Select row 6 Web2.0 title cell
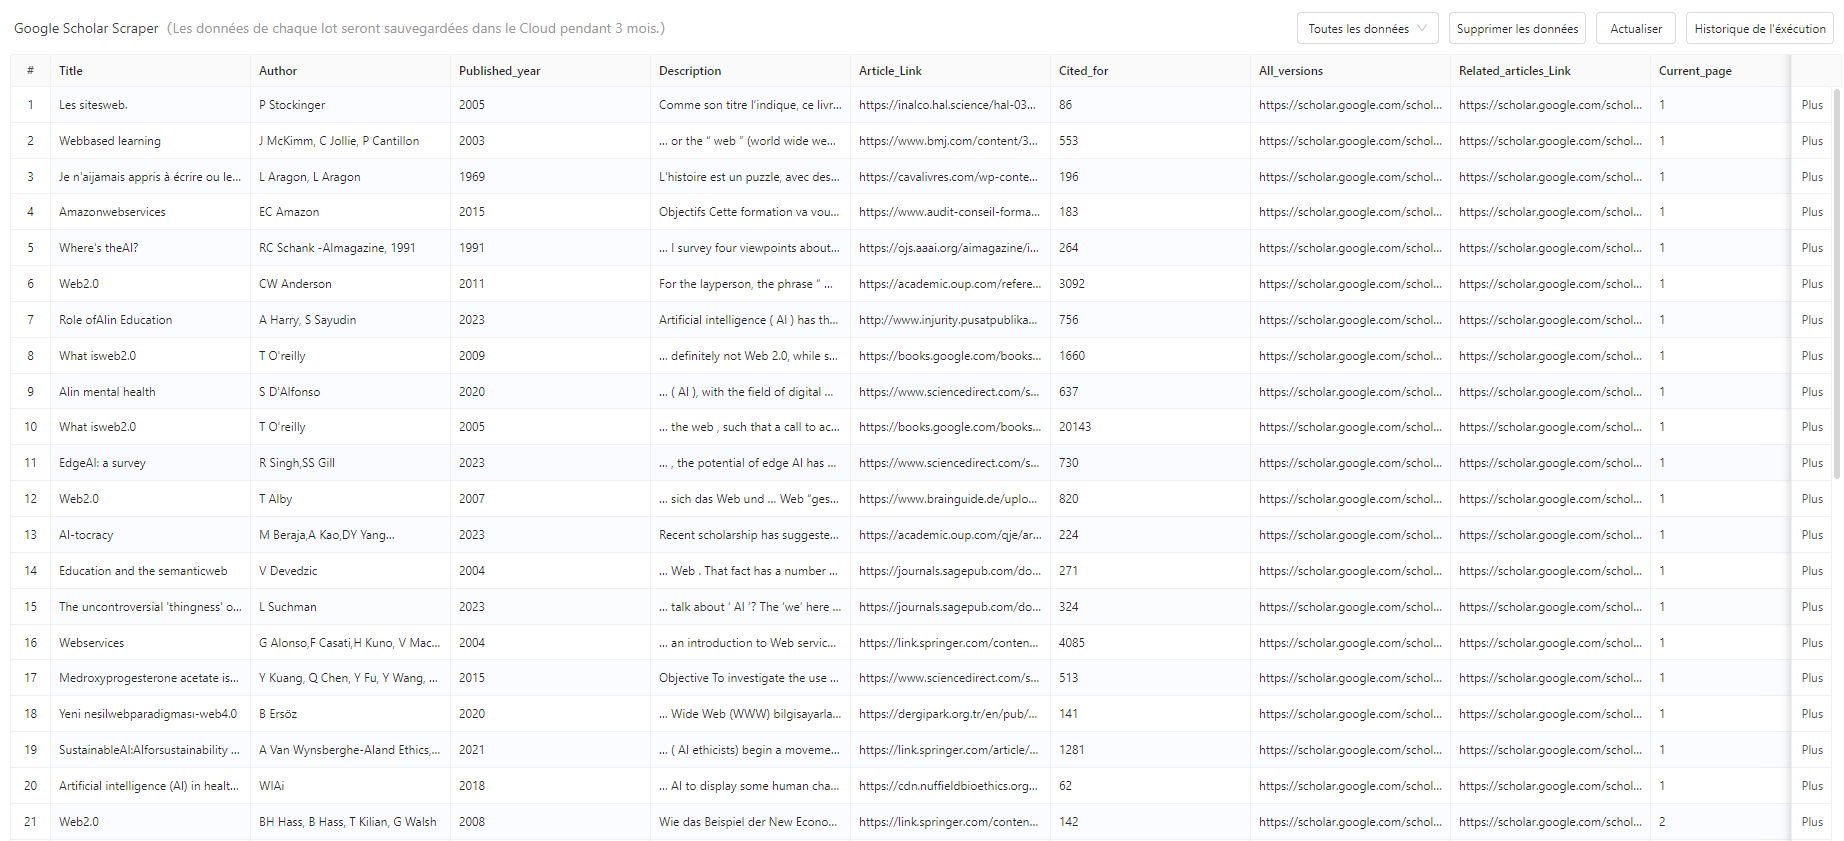 [150, 284]
